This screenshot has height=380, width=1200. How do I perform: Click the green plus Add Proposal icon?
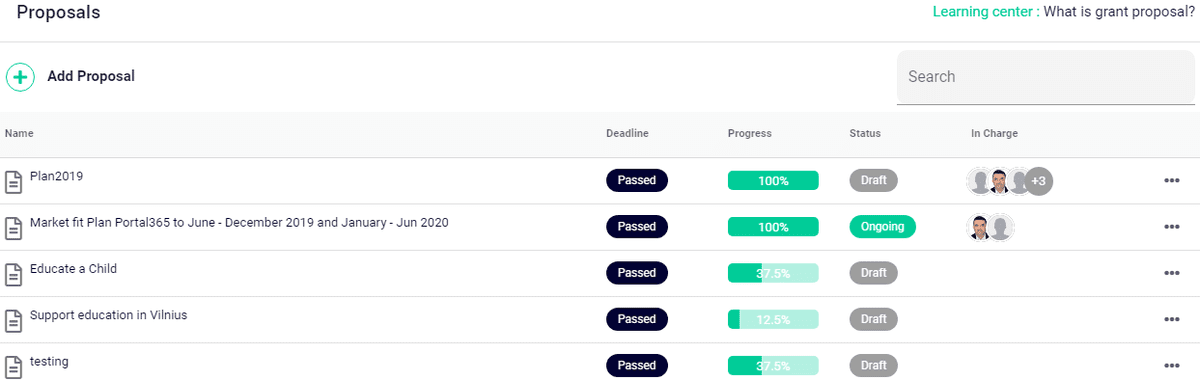[x=20, y=77]
